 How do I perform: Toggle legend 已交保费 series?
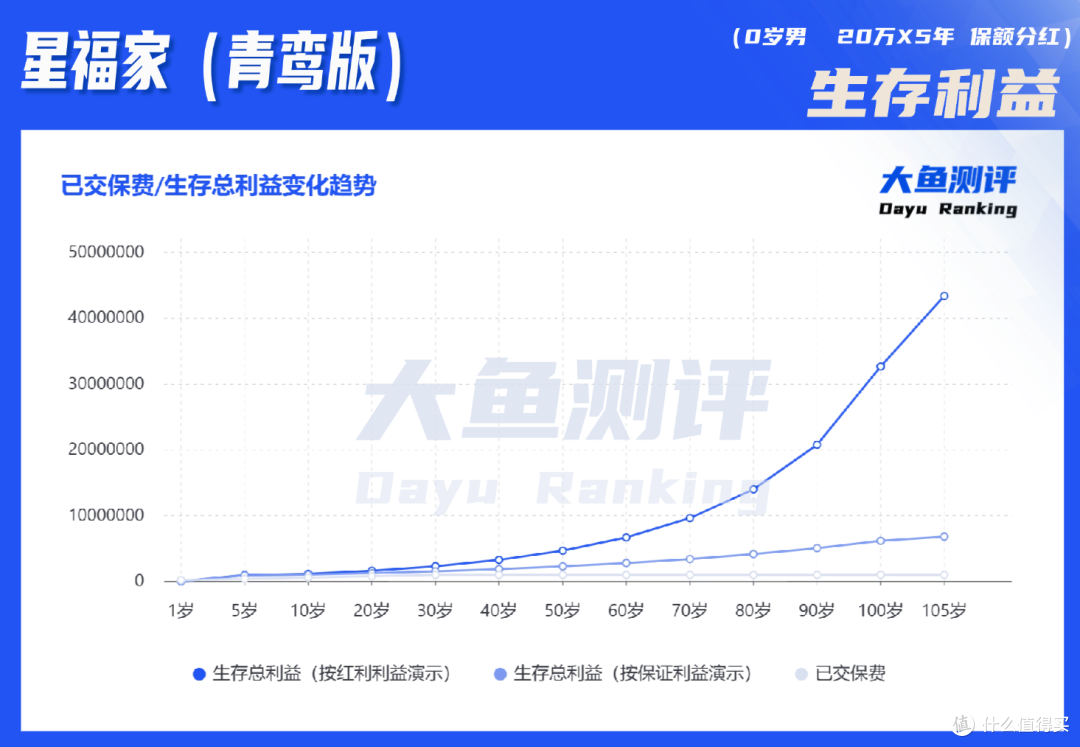click(x=840, y=673)
